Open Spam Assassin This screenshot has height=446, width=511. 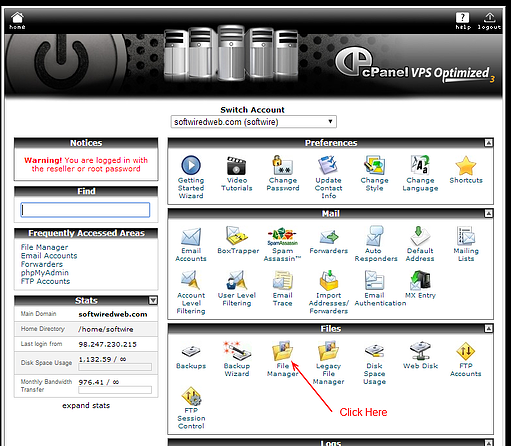click(x=282, y=237)
